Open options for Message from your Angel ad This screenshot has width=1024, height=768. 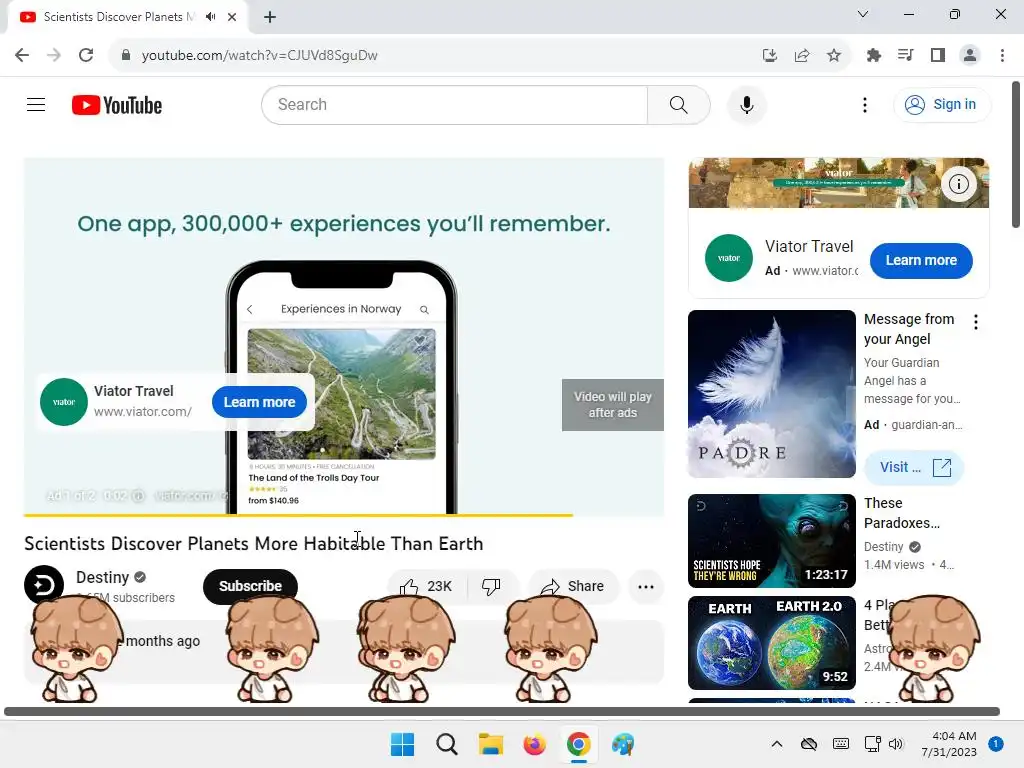coord(976,322)
